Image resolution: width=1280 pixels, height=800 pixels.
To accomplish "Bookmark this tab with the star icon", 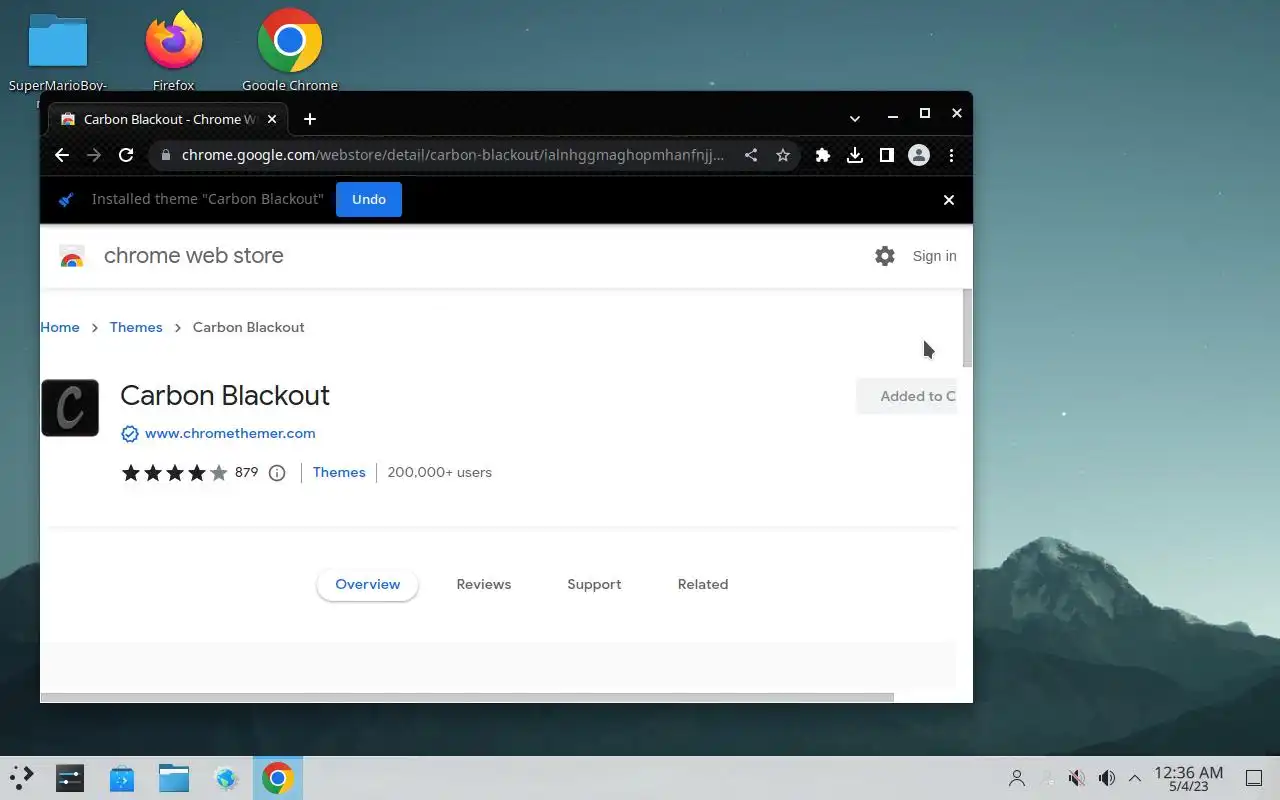I will [x=783, y=155].
